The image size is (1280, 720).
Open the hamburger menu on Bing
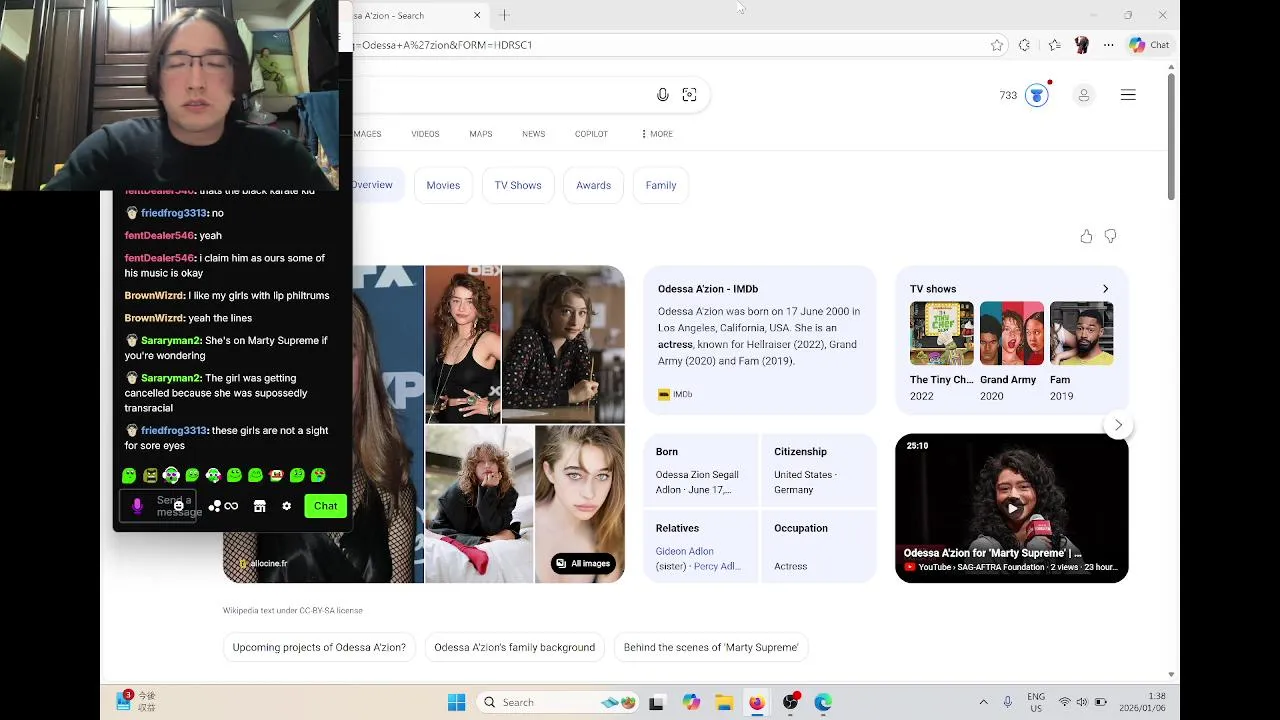[x=1128, y=95]
